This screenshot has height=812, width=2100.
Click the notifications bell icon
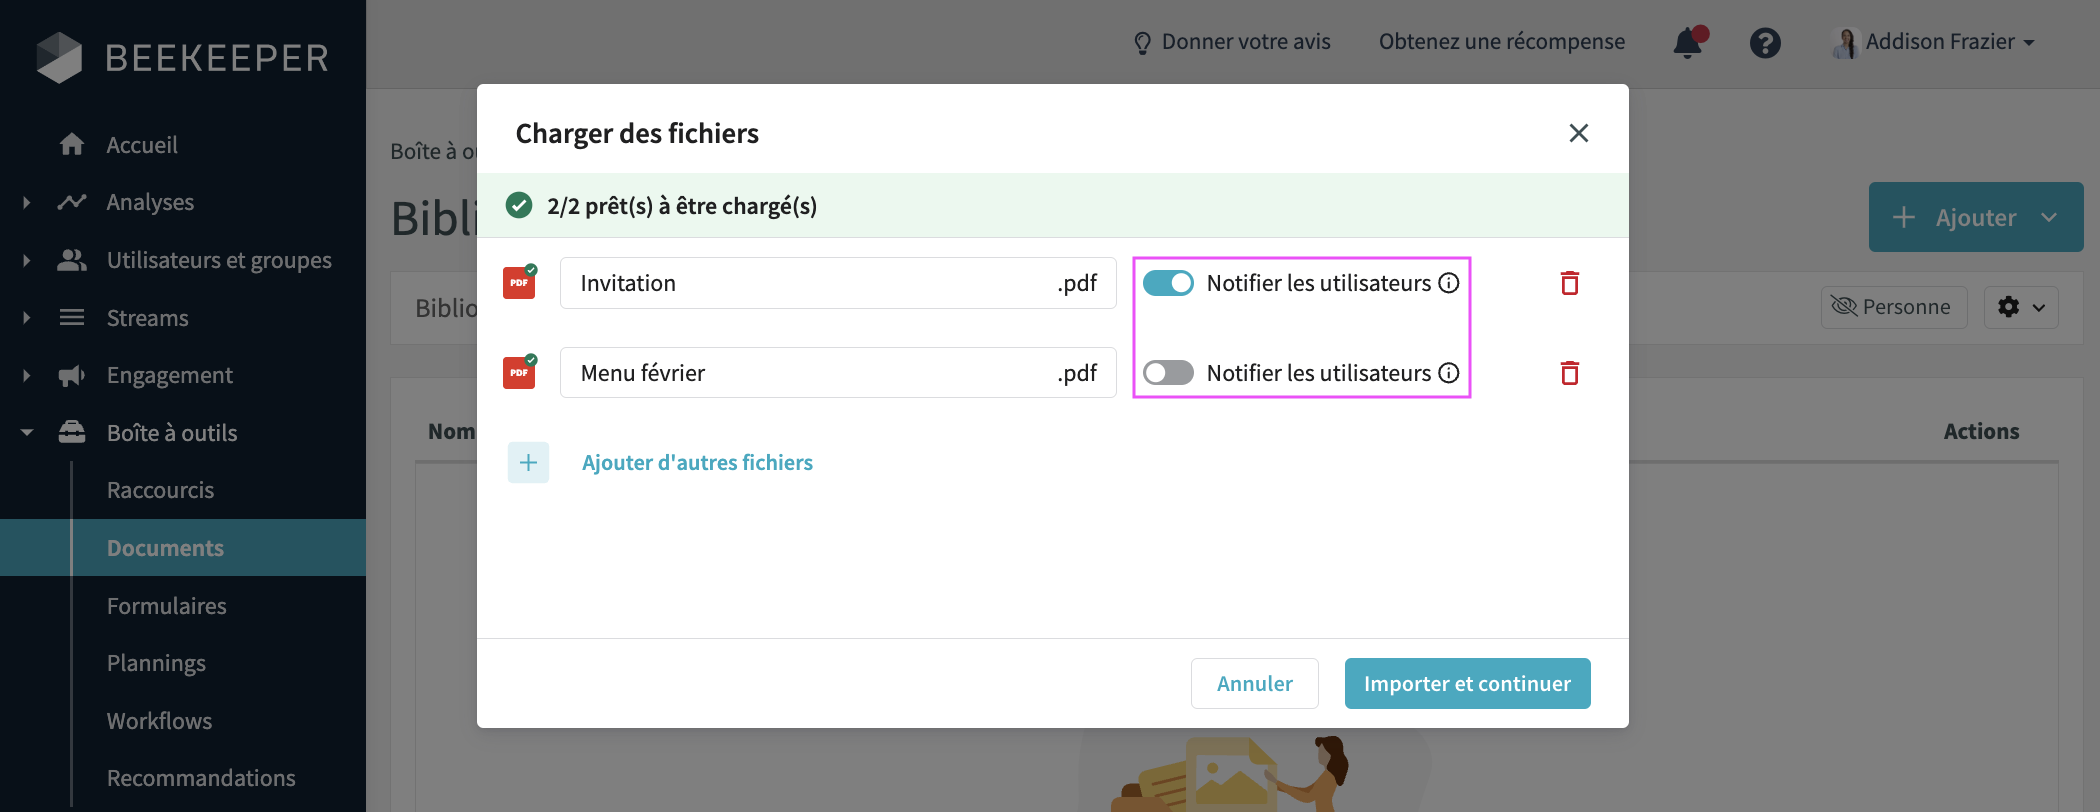click(x=1688, y=42)
